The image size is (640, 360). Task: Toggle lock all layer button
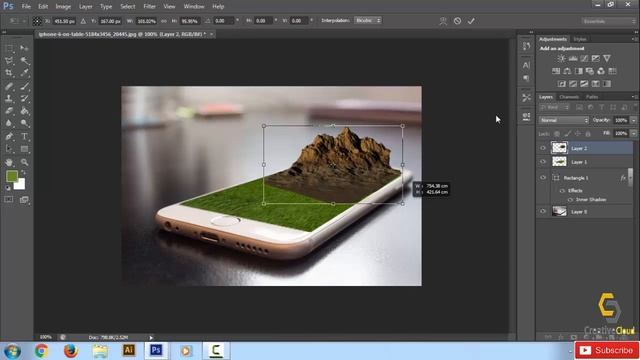(588, 133)
